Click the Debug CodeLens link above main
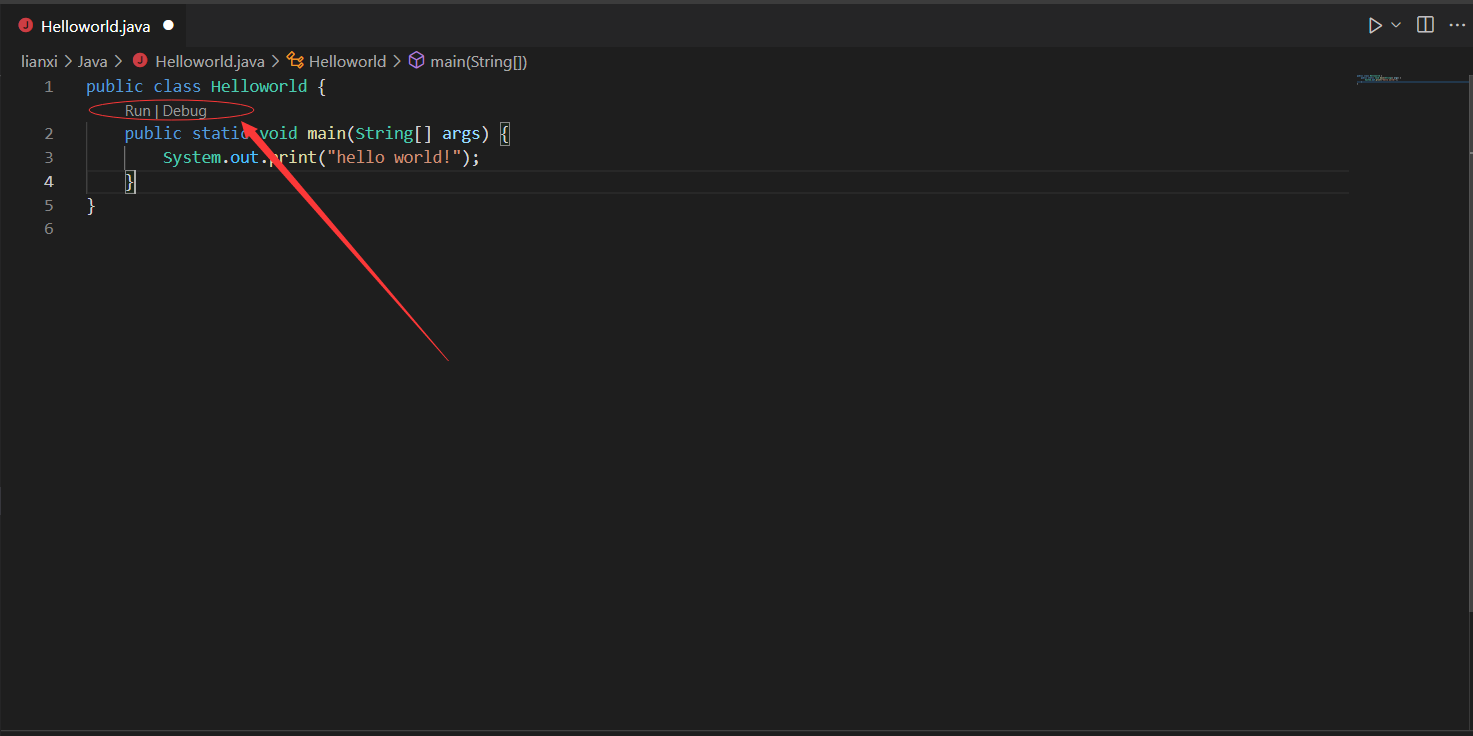Image resolution: width=1473 pixels, height=736 pixels. click(x=184, y=110)
